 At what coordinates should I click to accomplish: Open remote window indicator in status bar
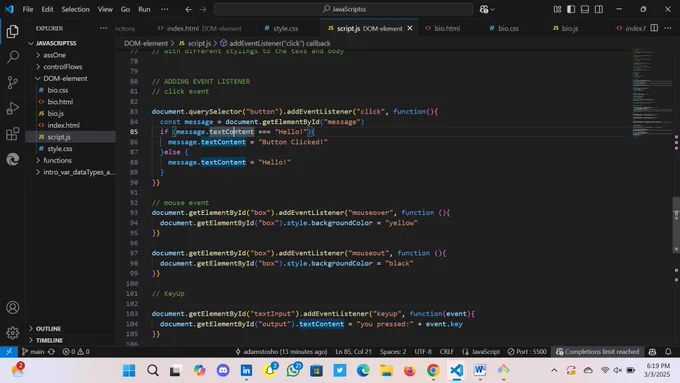(x=9, y=351)
